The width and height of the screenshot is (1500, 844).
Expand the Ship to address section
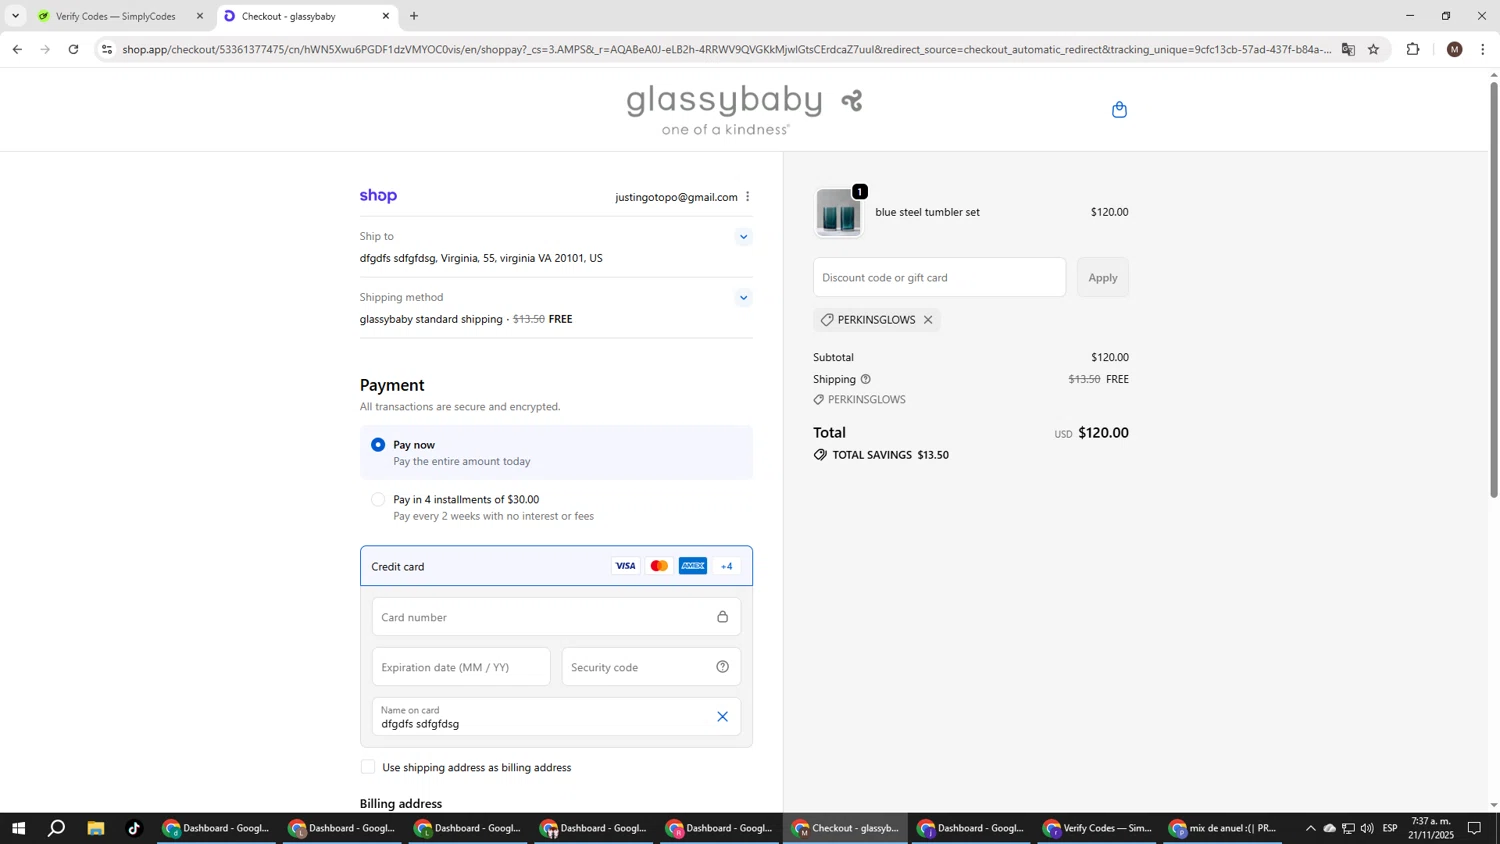[x=743, y=237]
